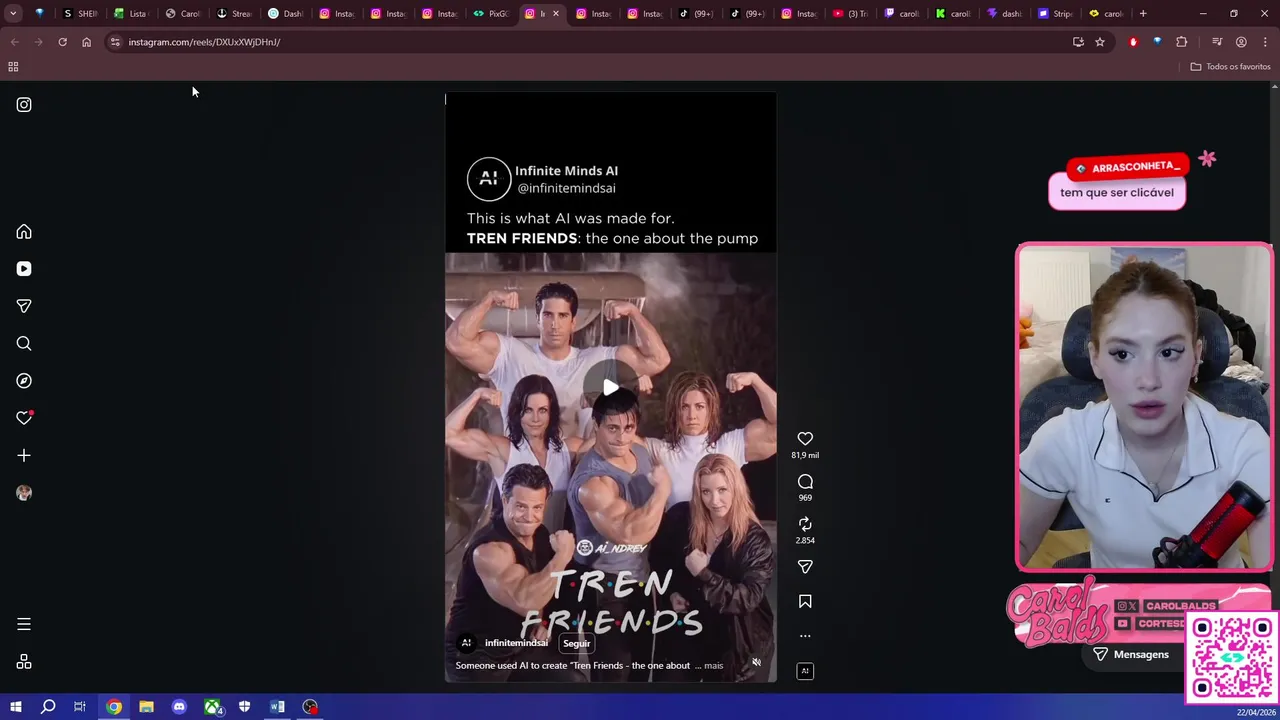Open Word from the taskbar
1280x720 pixels.
(x=277, y=707)
